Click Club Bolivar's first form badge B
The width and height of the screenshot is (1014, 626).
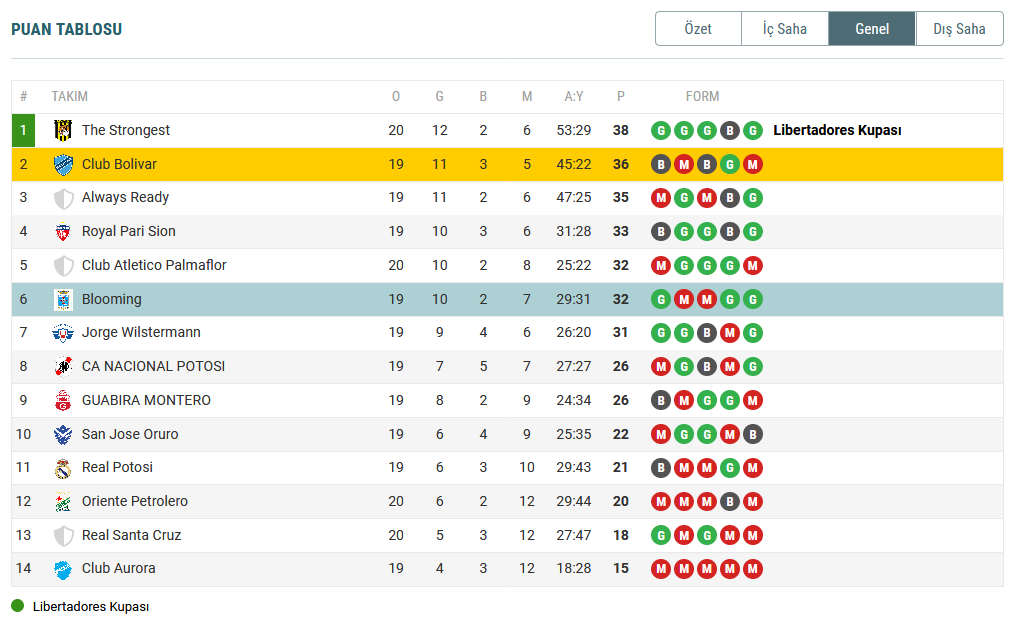pos(661,164)
